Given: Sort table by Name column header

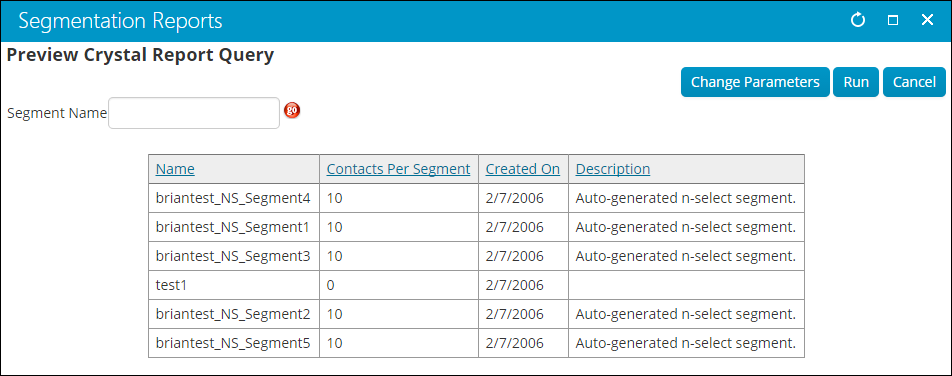Looking at the screenshot, I should click(175, 169).
